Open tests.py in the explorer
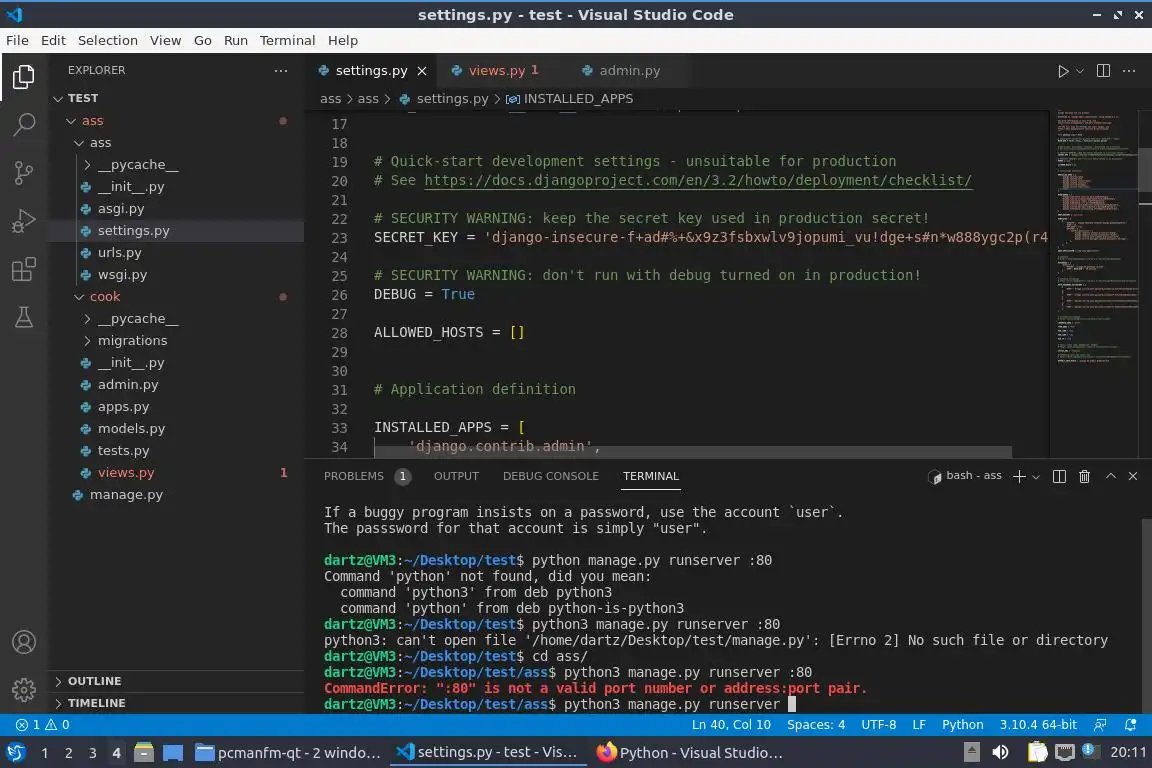This screenshot has width=1152, height=768. click(x=123, y=451)
